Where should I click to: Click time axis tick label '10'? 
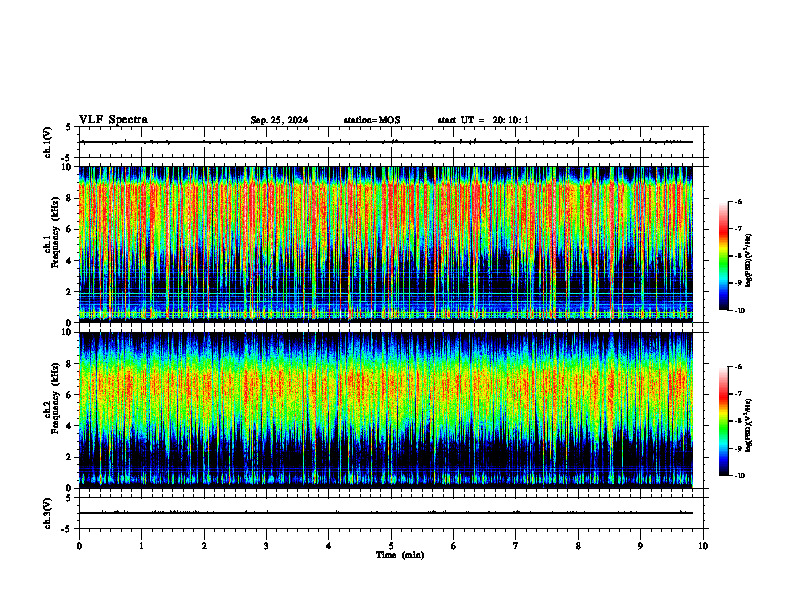click(703, 546)
